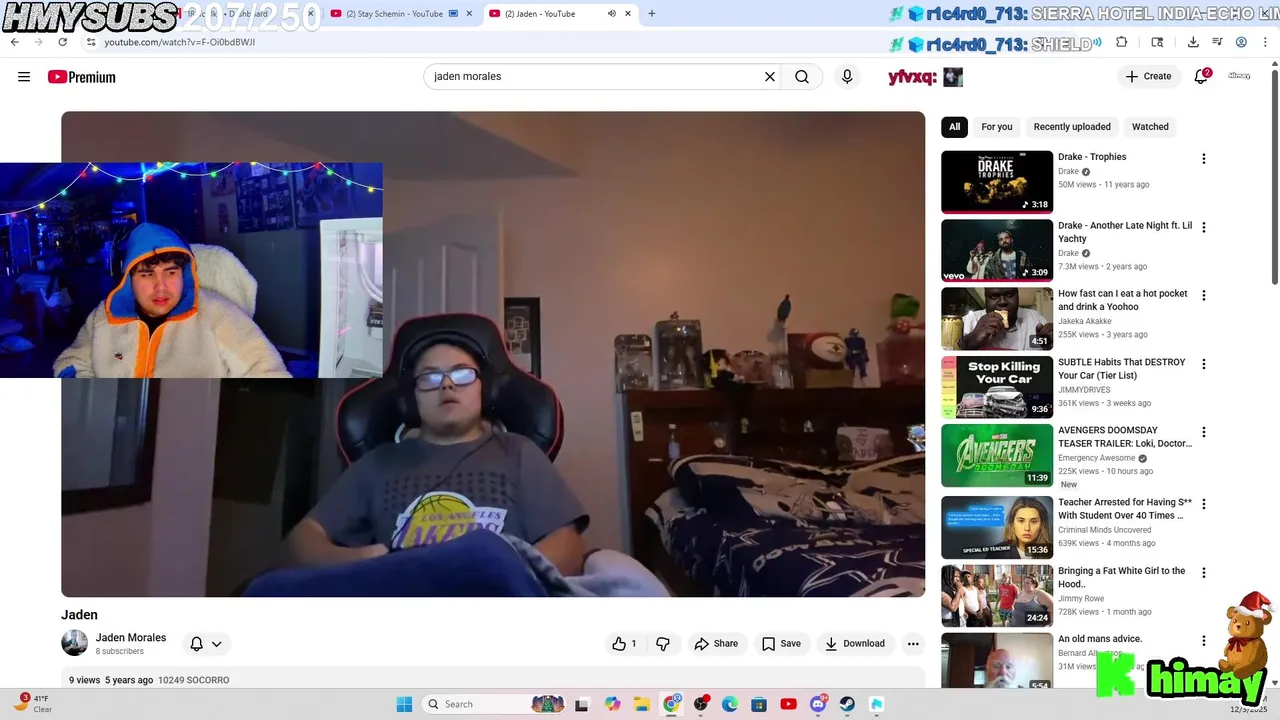The image size is (1280, 720).
Task: Open Chrome extensions puzzle icon
Action: pos(1121,42)
